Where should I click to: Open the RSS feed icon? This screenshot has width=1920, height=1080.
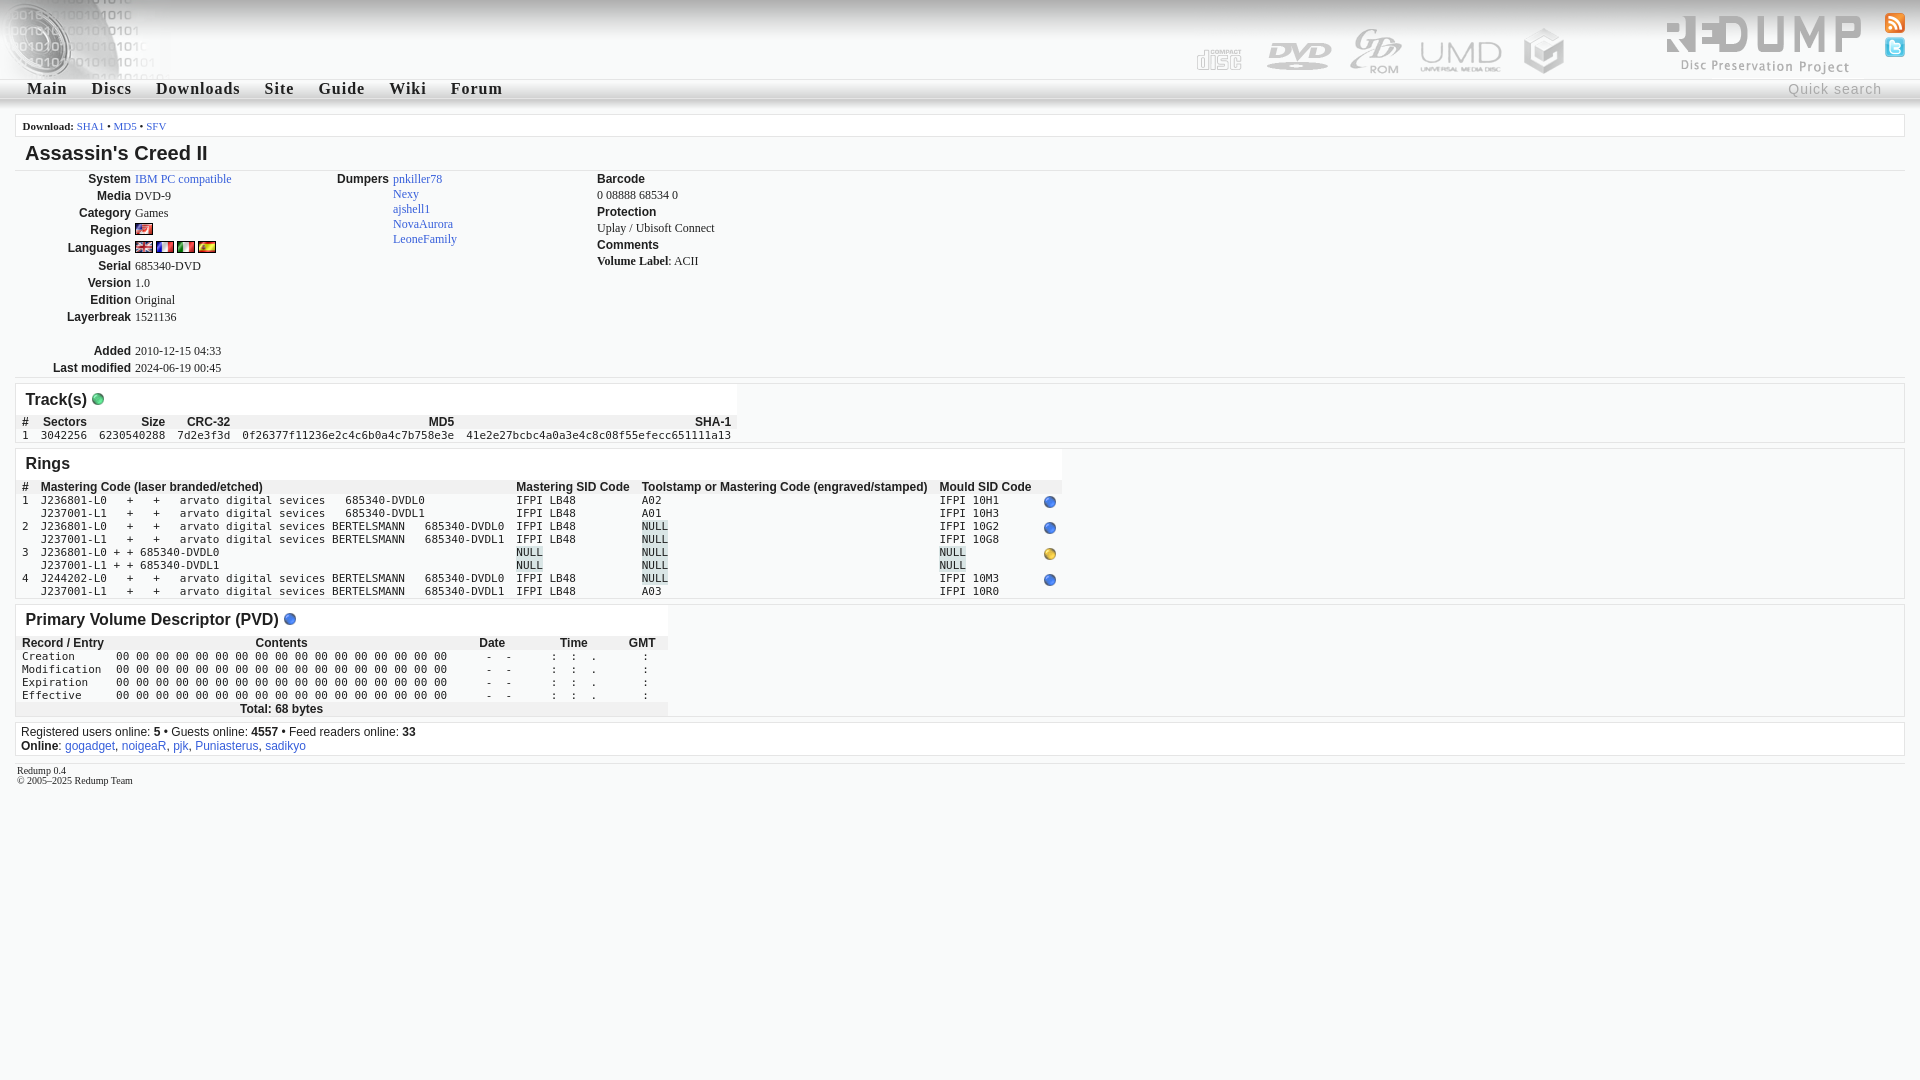[x=1894, y=23]
